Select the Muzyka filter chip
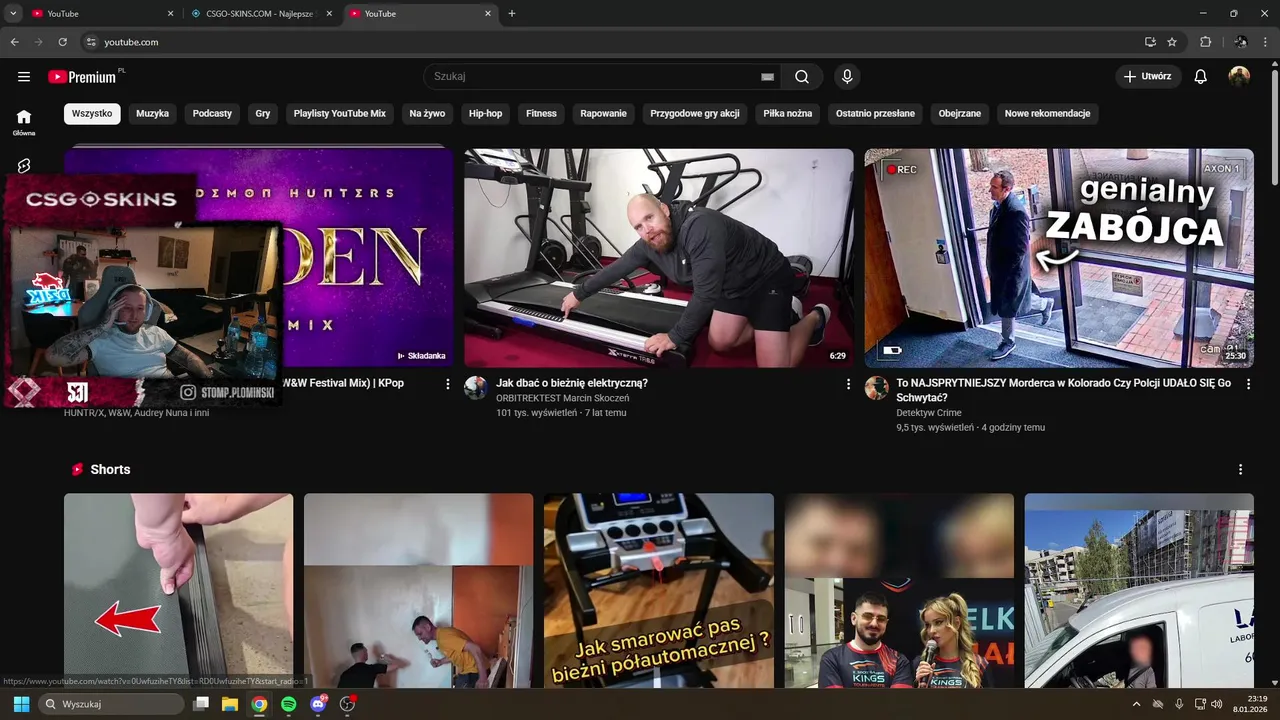Viewport: 1280px width, 720px height. click(152, 114)
